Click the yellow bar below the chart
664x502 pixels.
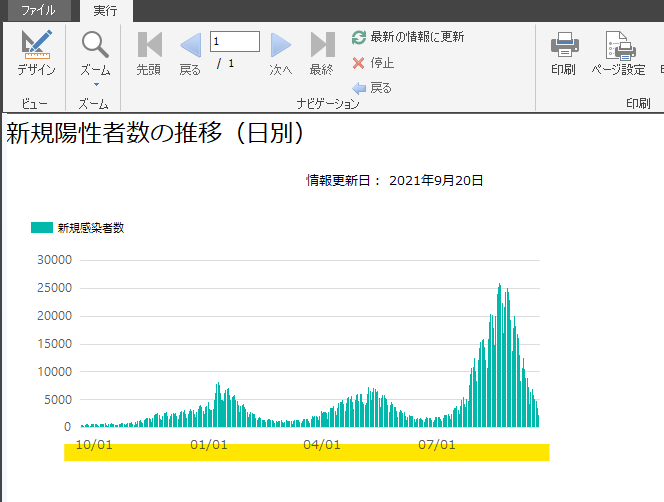[306, 452]
